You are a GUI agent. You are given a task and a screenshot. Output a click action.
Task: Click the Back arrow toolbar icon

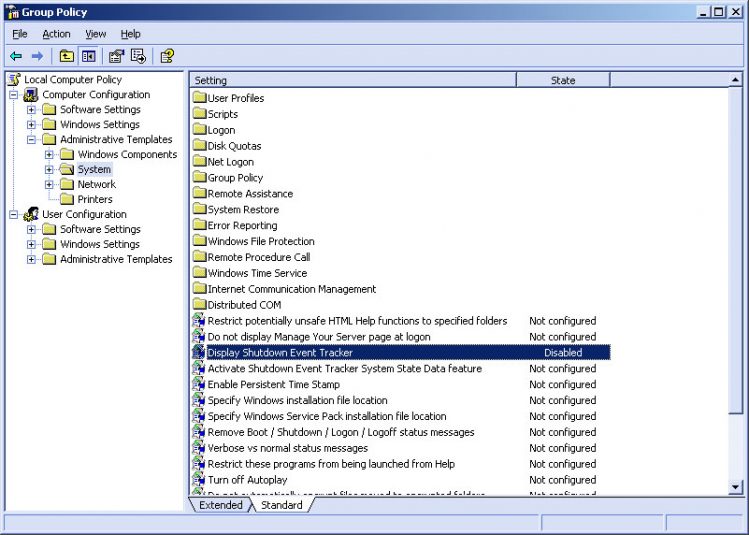[16, 56]
